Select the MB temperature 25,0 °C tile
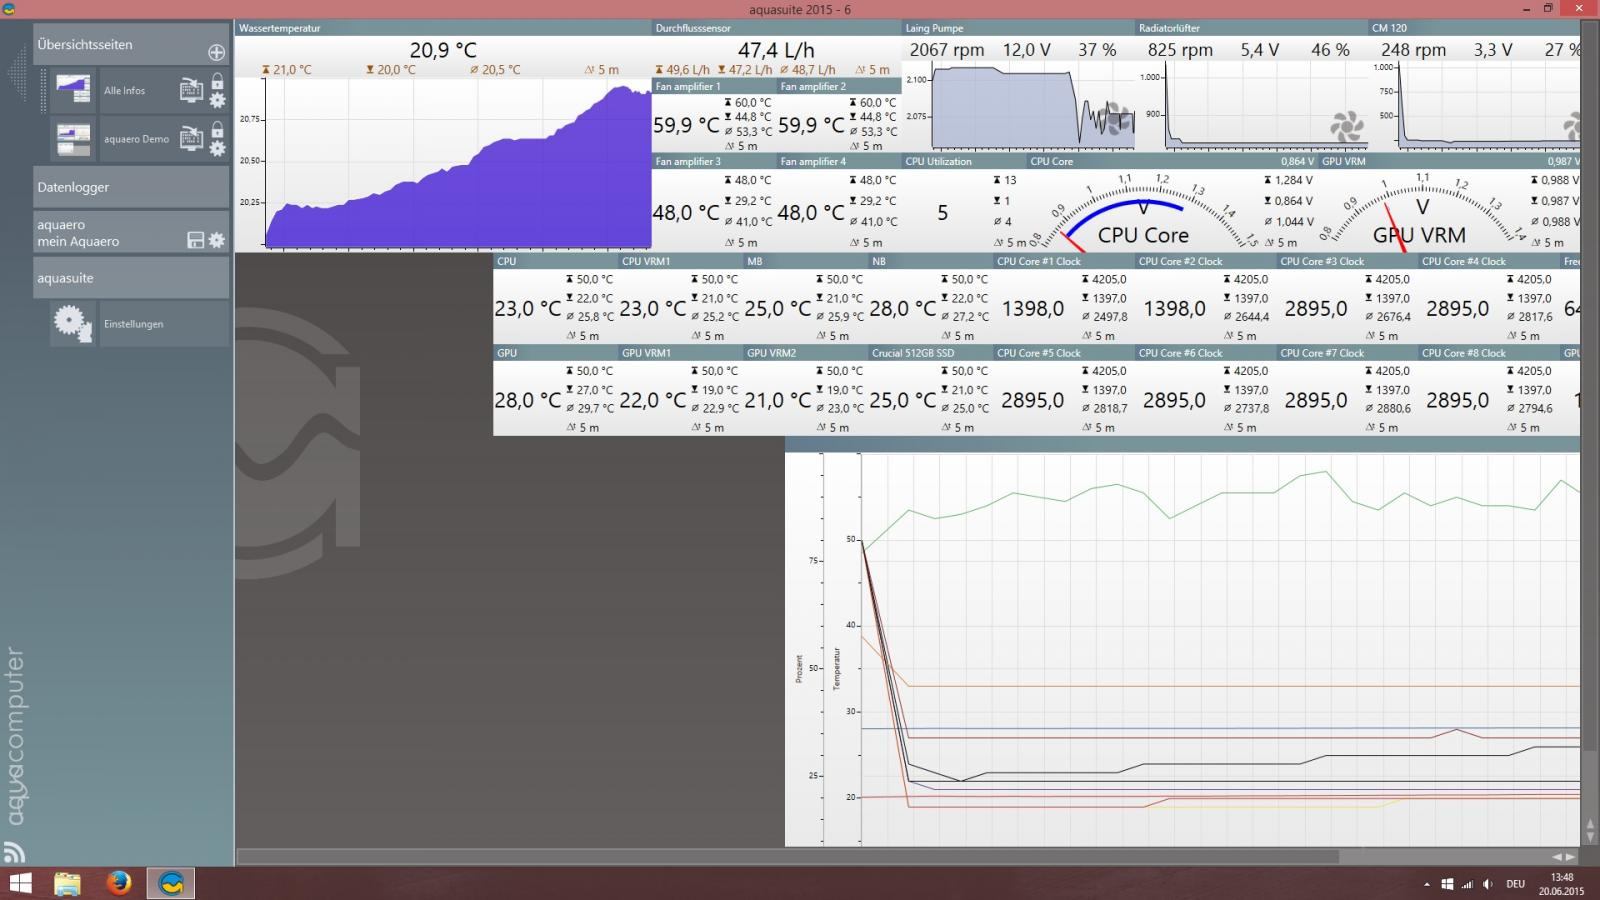Image resolution: width=1600 pixels, height=900 pixels. pyautogui.click(x=806, y=299)
